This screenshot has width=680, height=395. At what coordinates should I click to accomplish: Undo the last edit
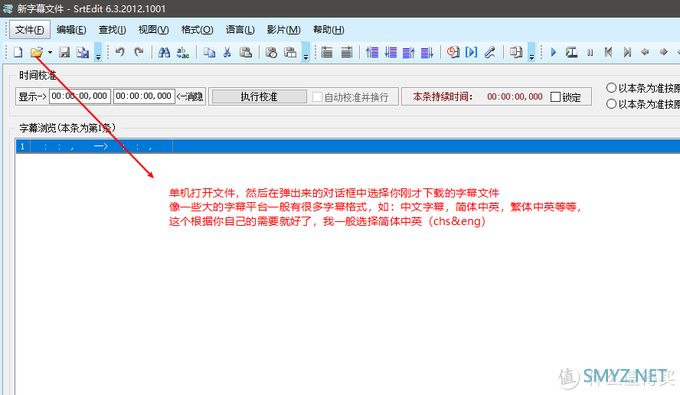[120, 52]
